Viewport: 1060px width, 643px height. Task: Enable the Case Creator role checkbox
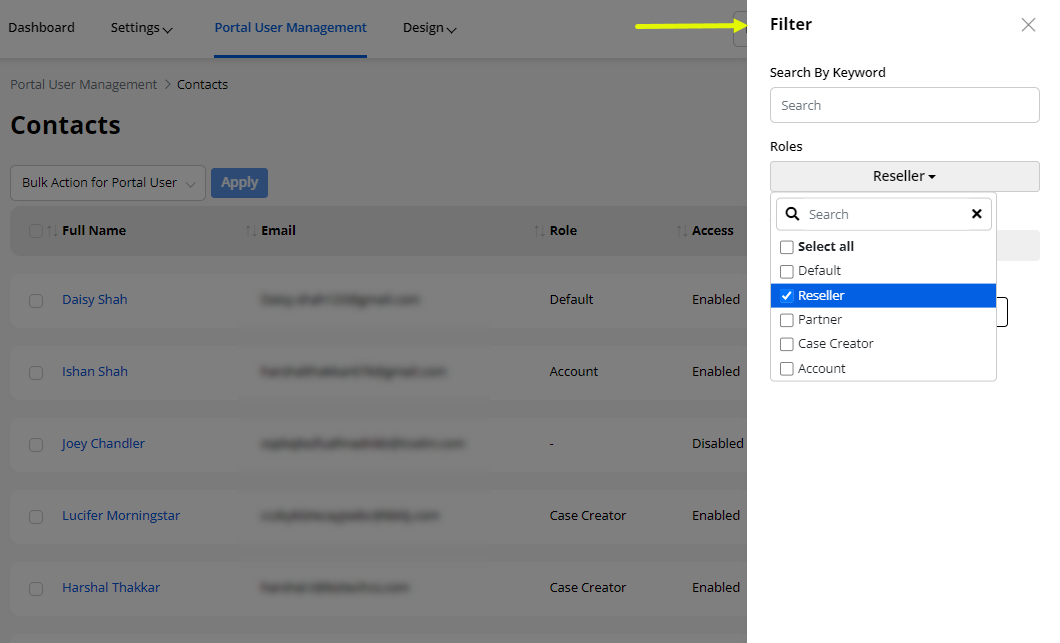pos(787,344)
